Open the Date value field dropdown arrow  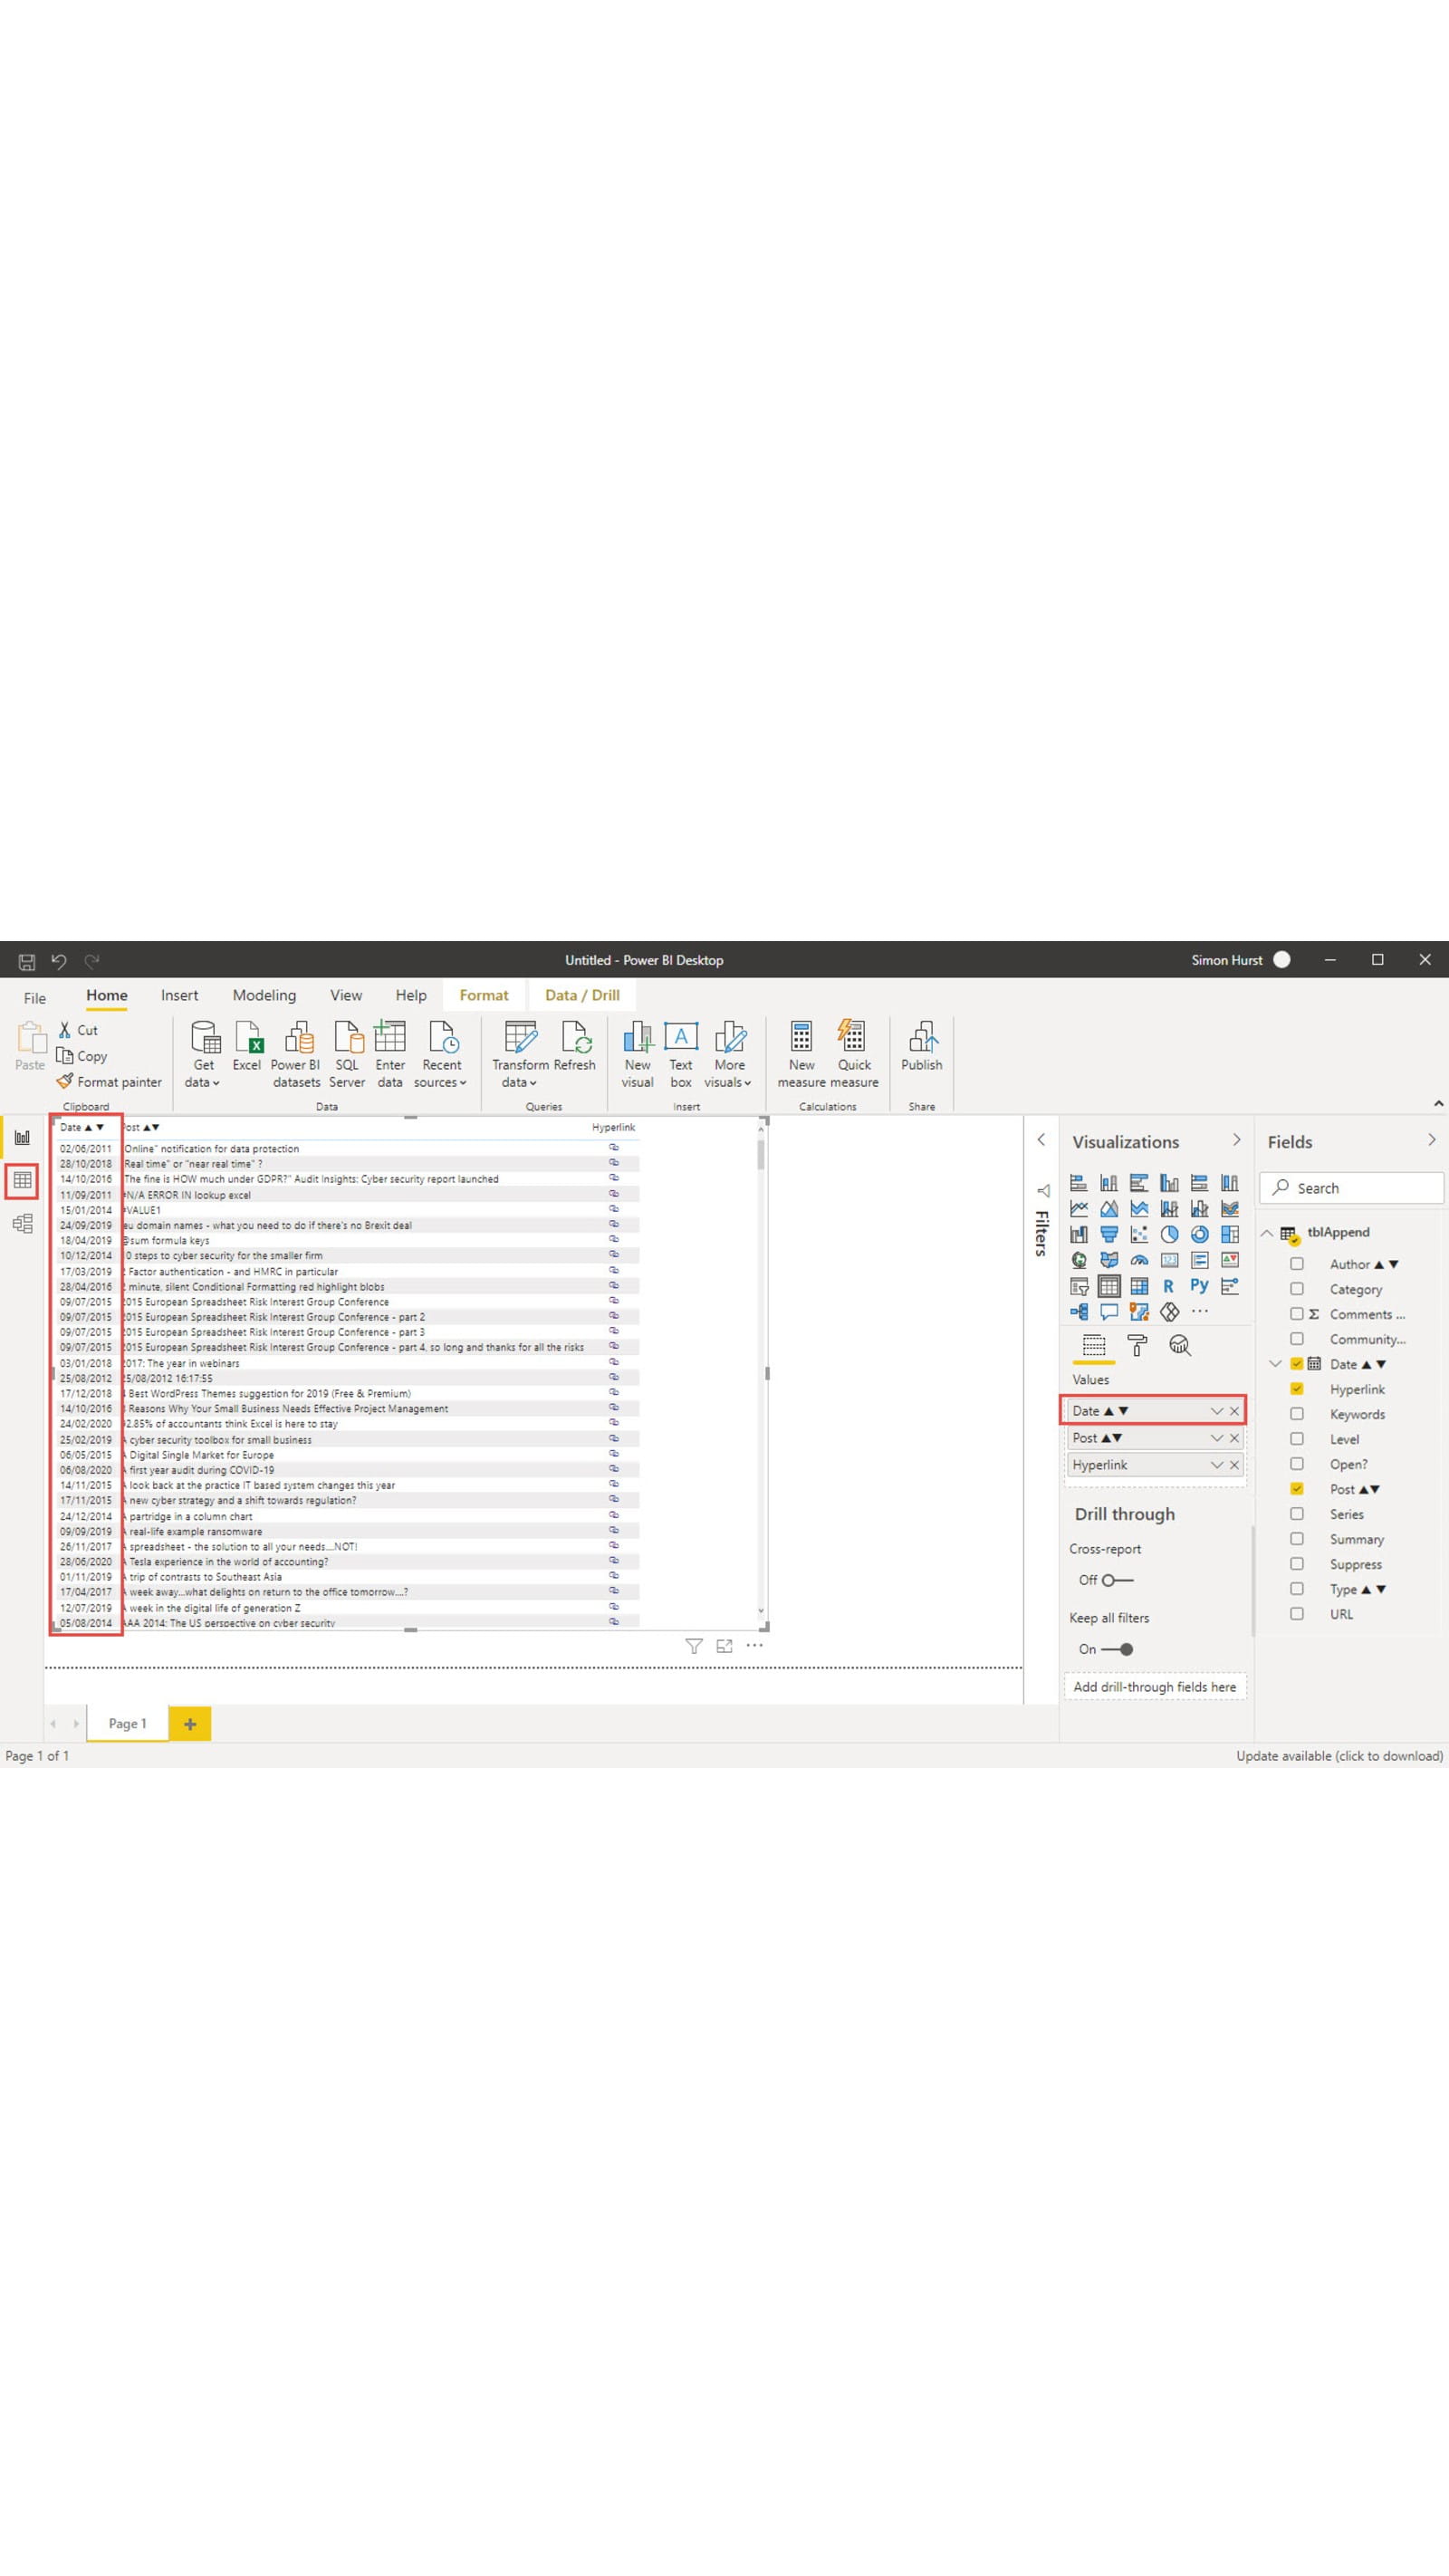click(1216, 1411)
